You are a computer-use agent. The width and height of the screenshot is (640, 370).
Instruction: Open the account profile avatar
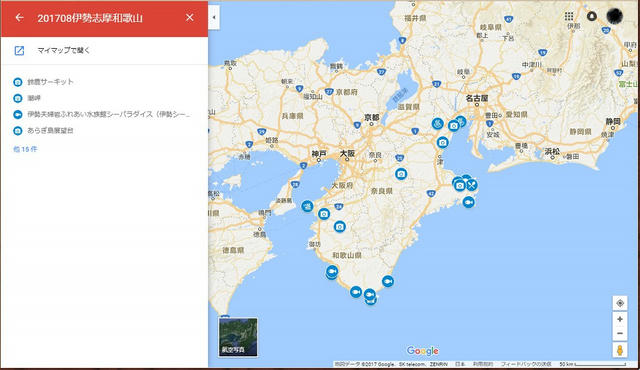(615, 16)
